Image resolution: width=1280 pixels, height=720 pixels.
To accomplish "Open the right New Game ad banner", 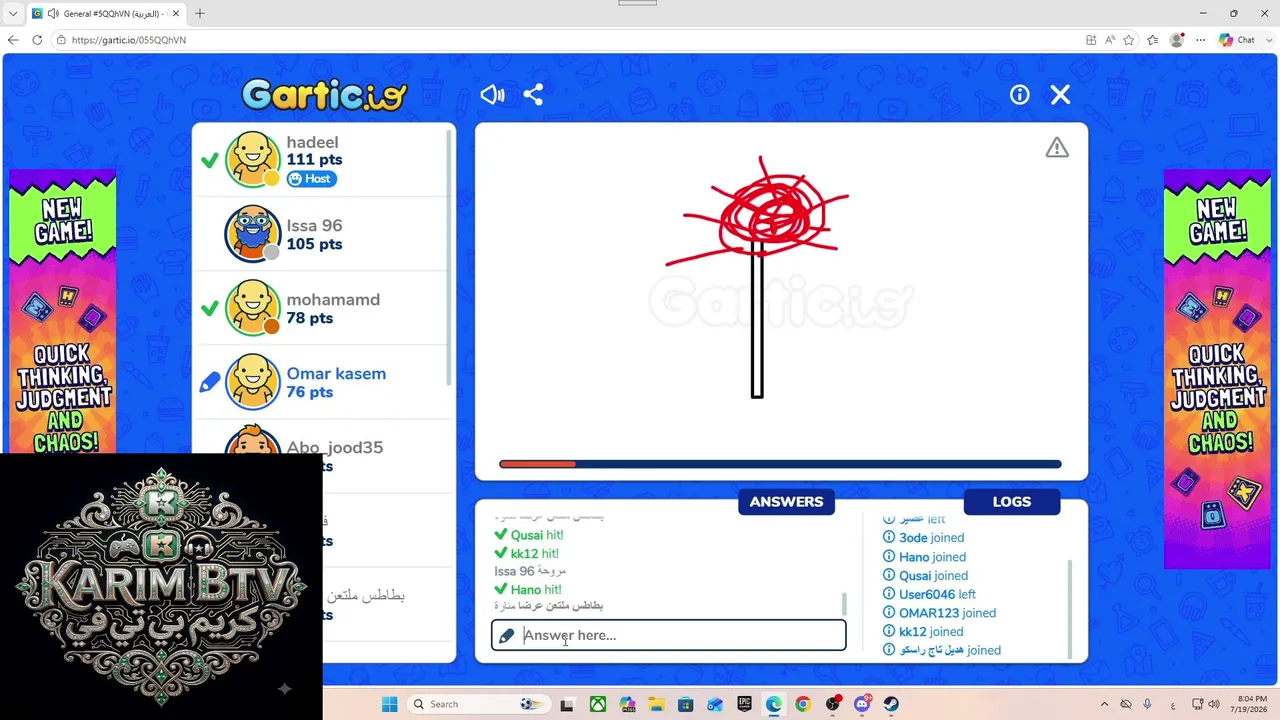I will pyautogui.click(x=1217, y=370).
